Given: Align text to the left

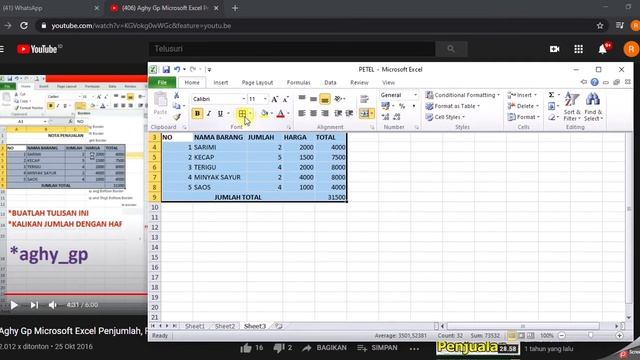Looking at the screenshot, I should (302, 113).
